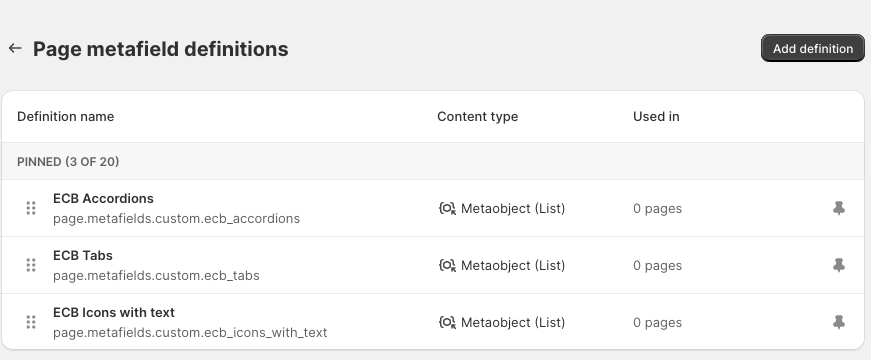Unpin the ECB Tabs definition
The image size is (871, 360).
(x=839, y=265)
